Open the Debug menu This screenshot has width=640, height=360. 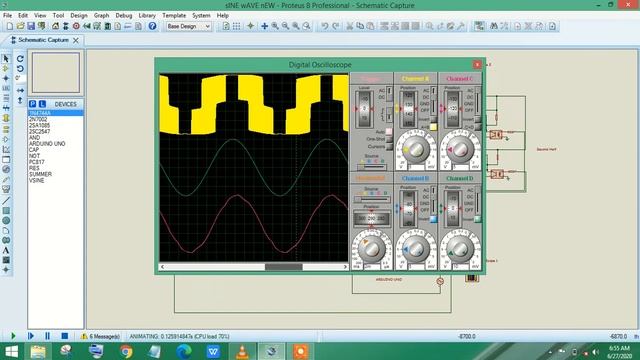pyautogui.click(x=124, y=16)
